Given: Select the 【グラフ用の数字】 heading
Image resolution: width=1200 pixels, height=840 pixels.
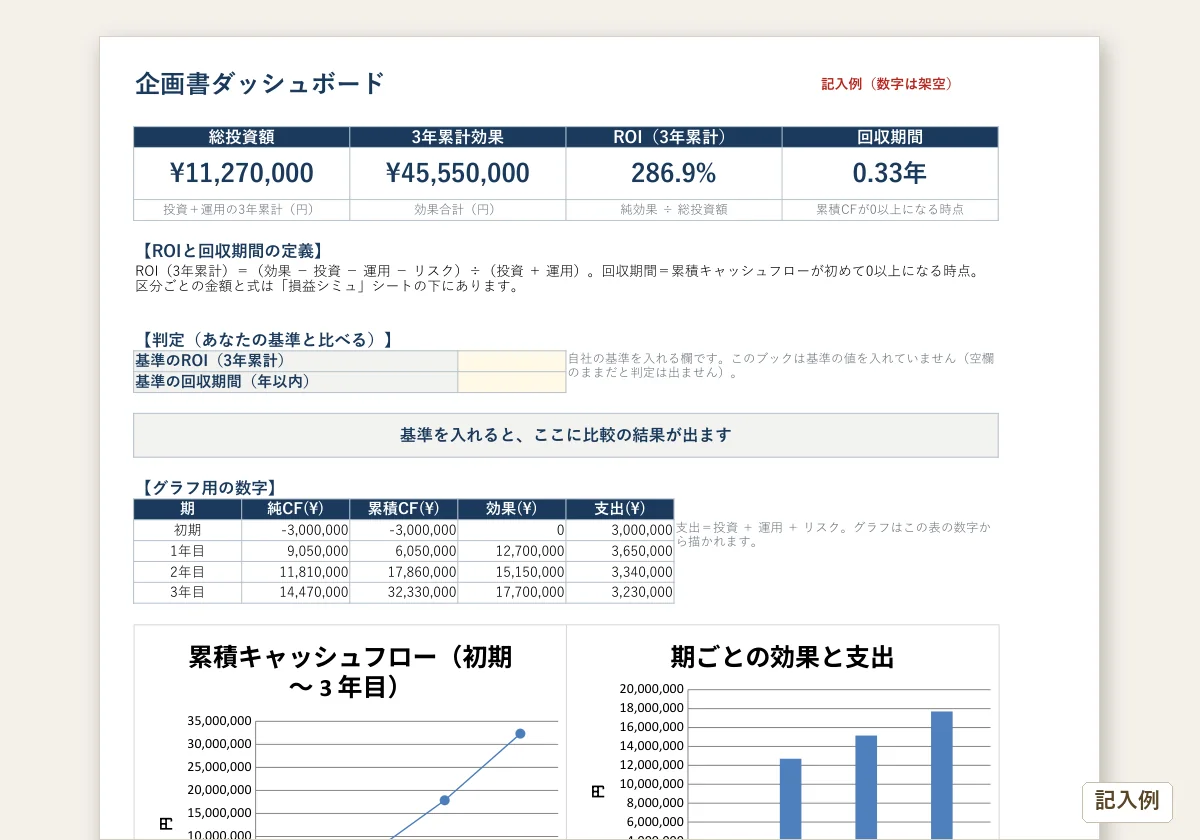Looking at the screenshot, I should click(208, 488).
